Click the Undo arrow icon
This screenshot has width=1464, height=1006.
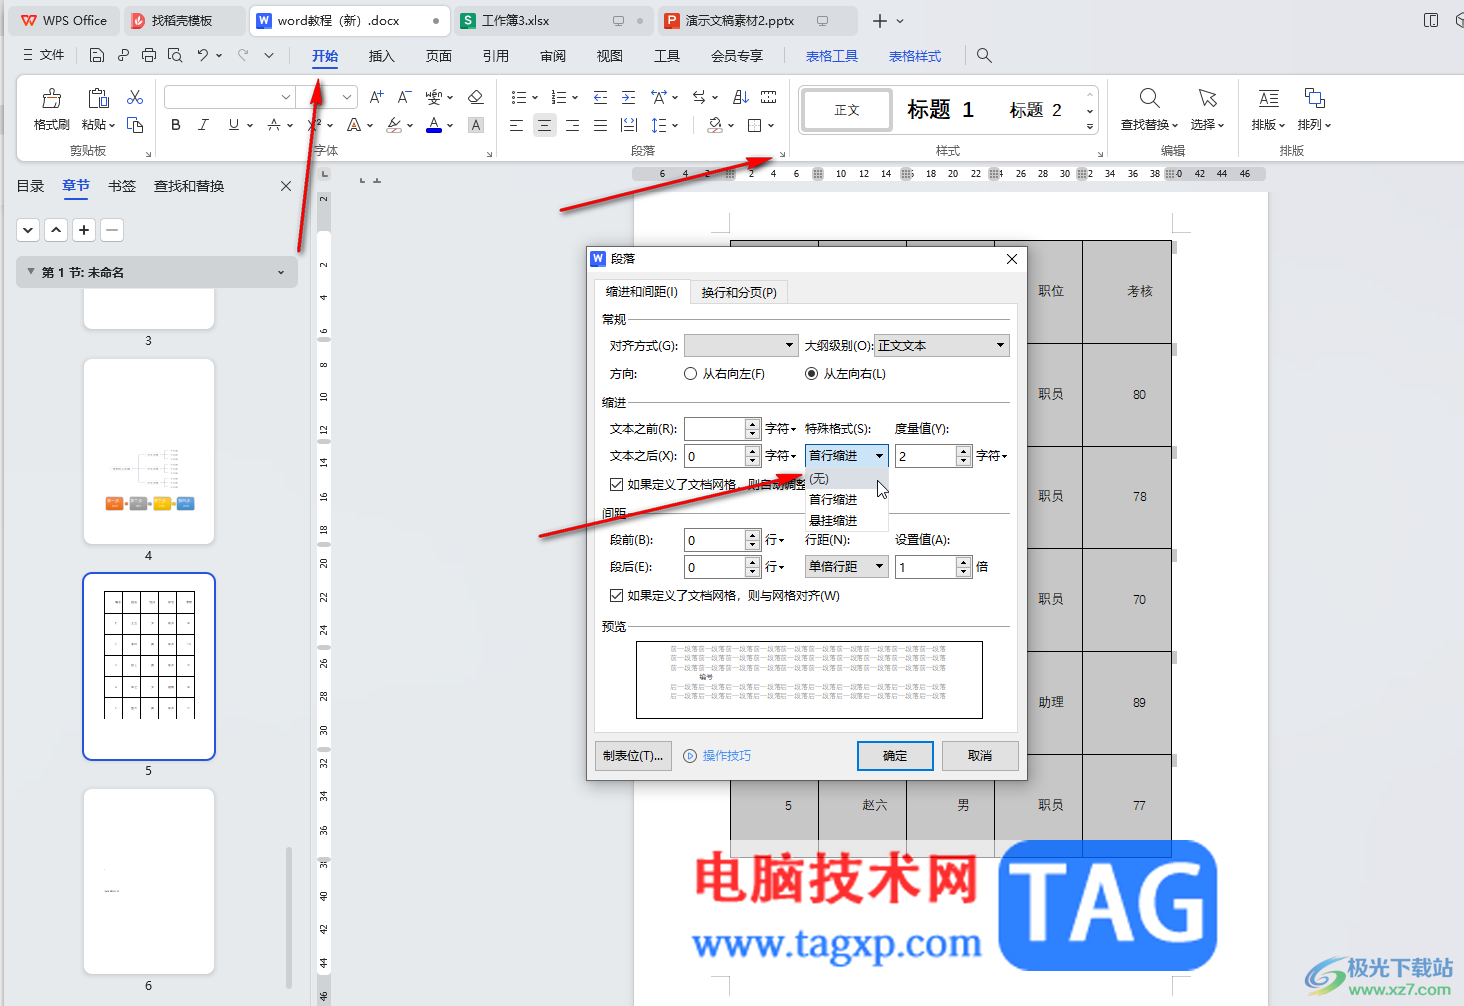point(203,55)
